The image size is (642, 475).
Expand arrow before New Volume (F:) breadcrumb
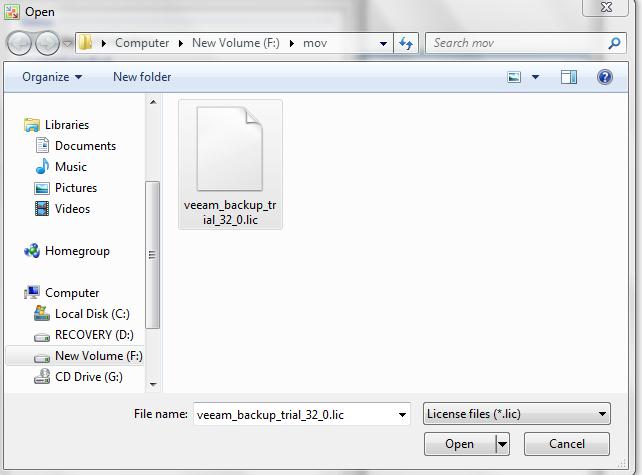click(x=181, y=43)
